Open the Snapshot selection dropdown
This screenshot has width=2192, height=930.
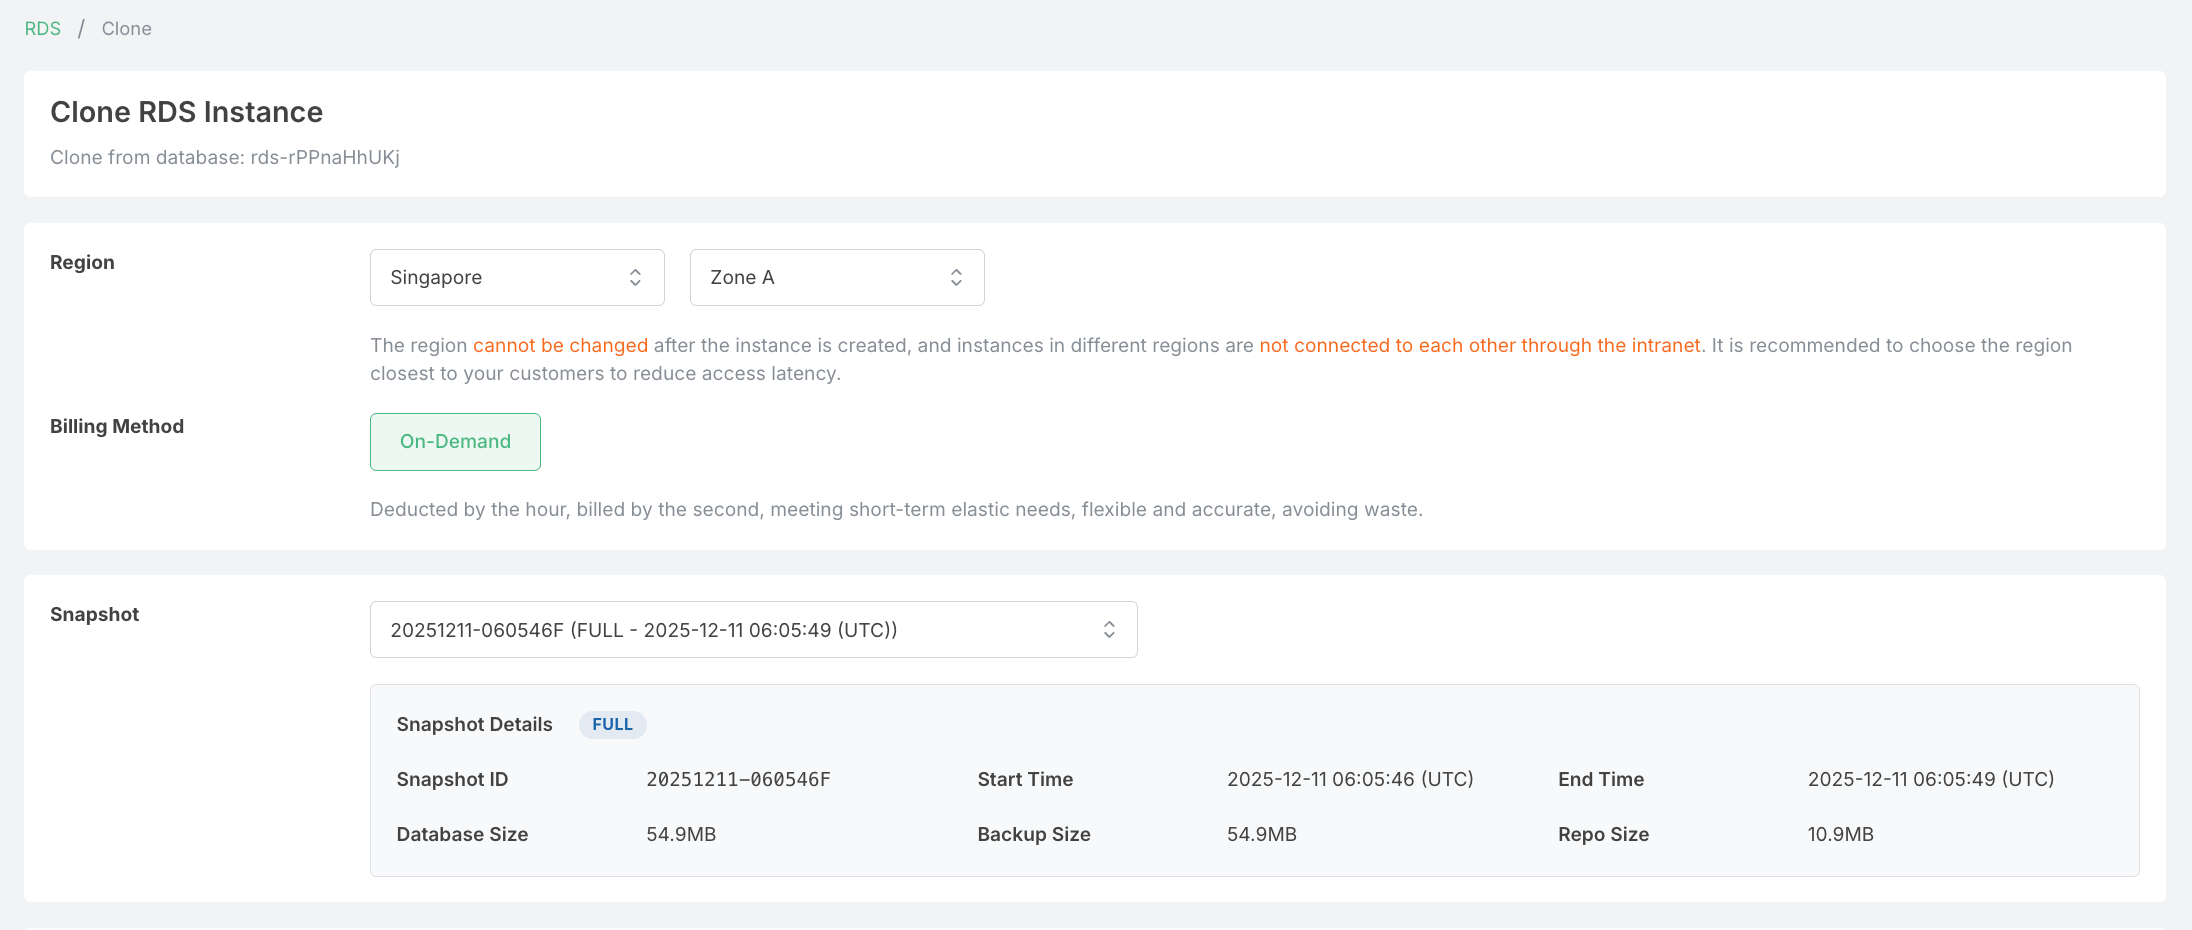pyautogui.click(x=752, y=630)
